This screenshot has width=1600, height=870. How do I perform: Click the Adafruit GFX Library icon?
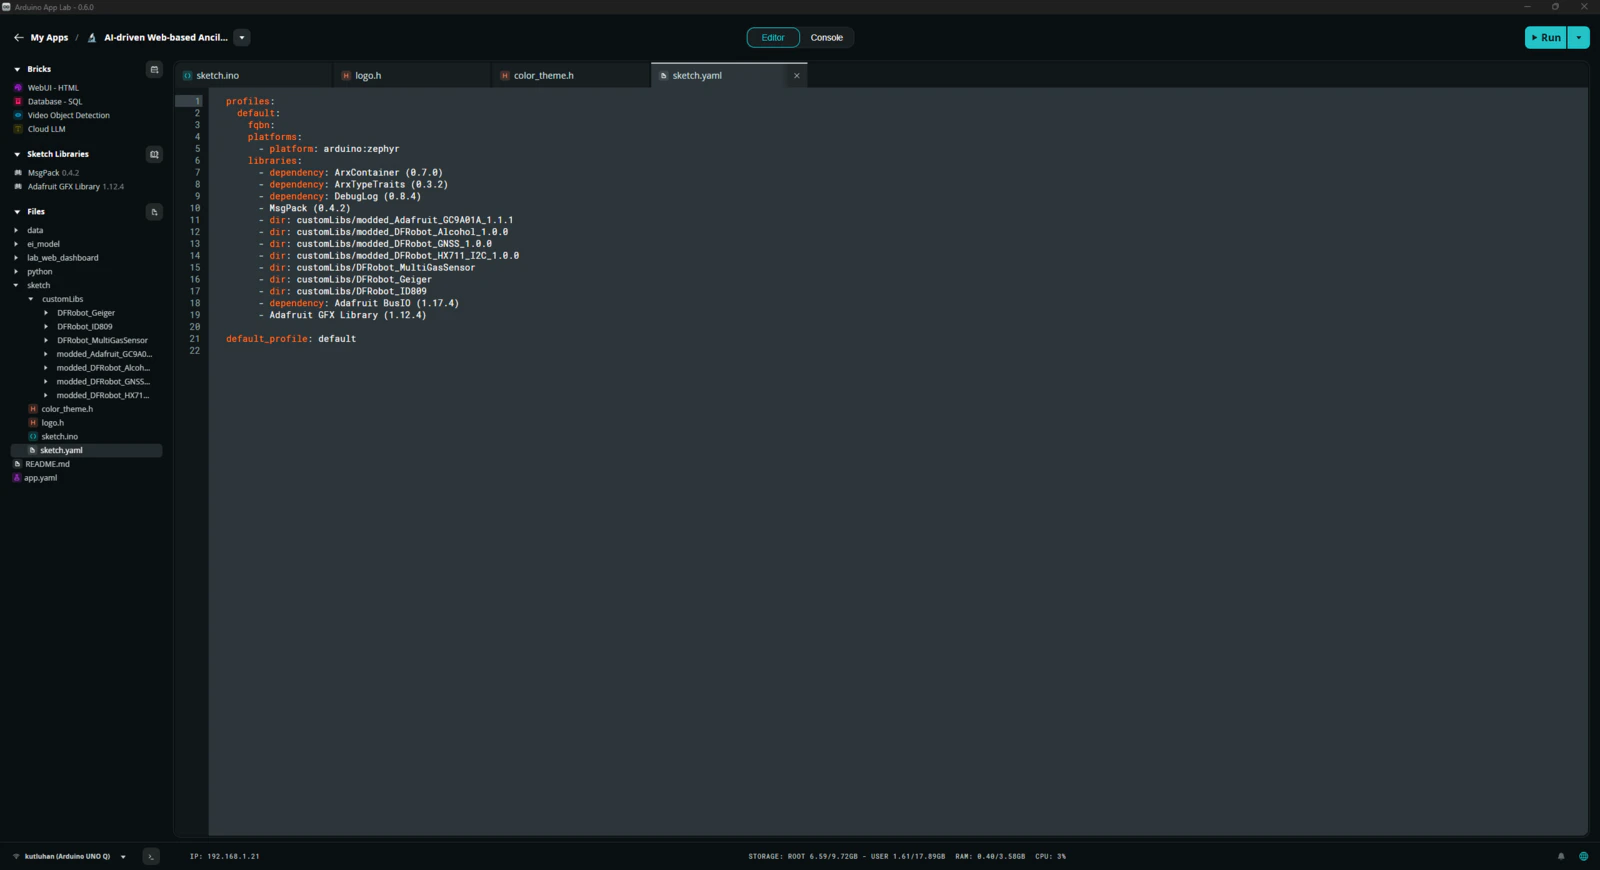(x=18, y=187)
